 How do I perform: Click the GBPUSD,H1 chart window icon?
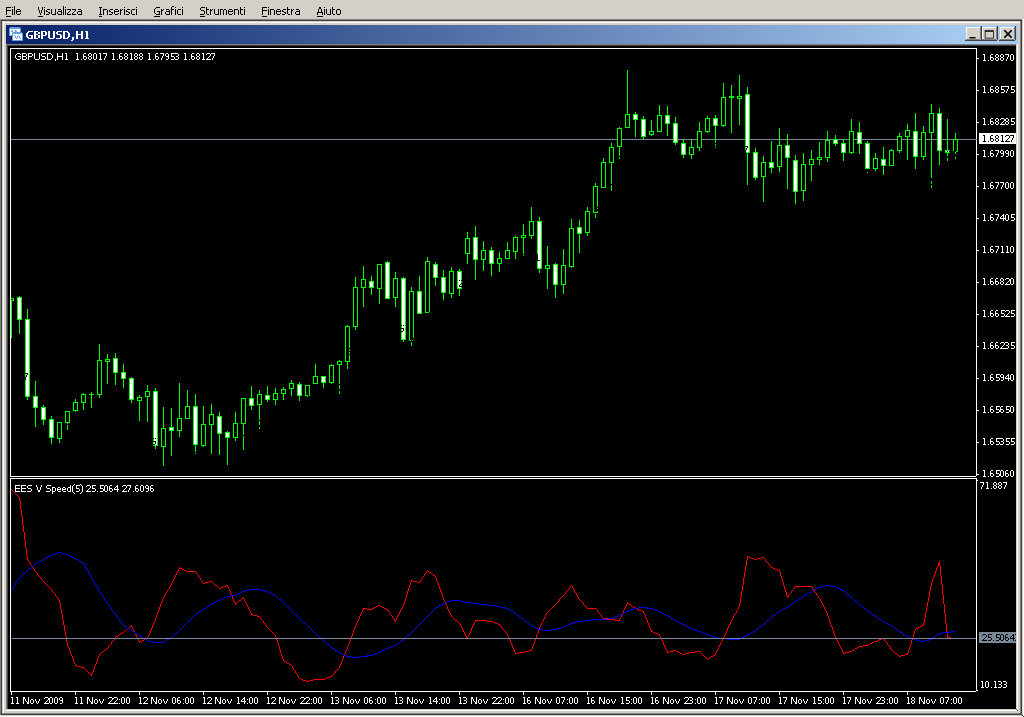(x=16, y=35)
